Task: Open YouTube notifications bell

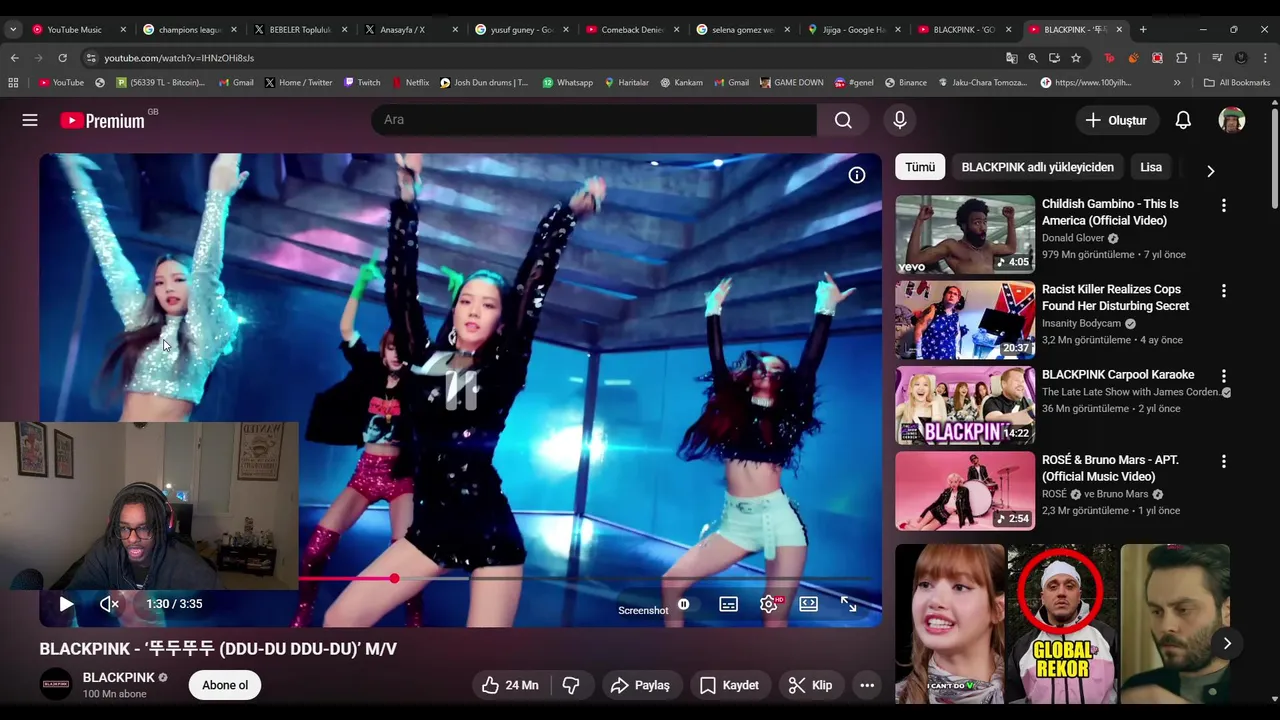Action: 1183,120
